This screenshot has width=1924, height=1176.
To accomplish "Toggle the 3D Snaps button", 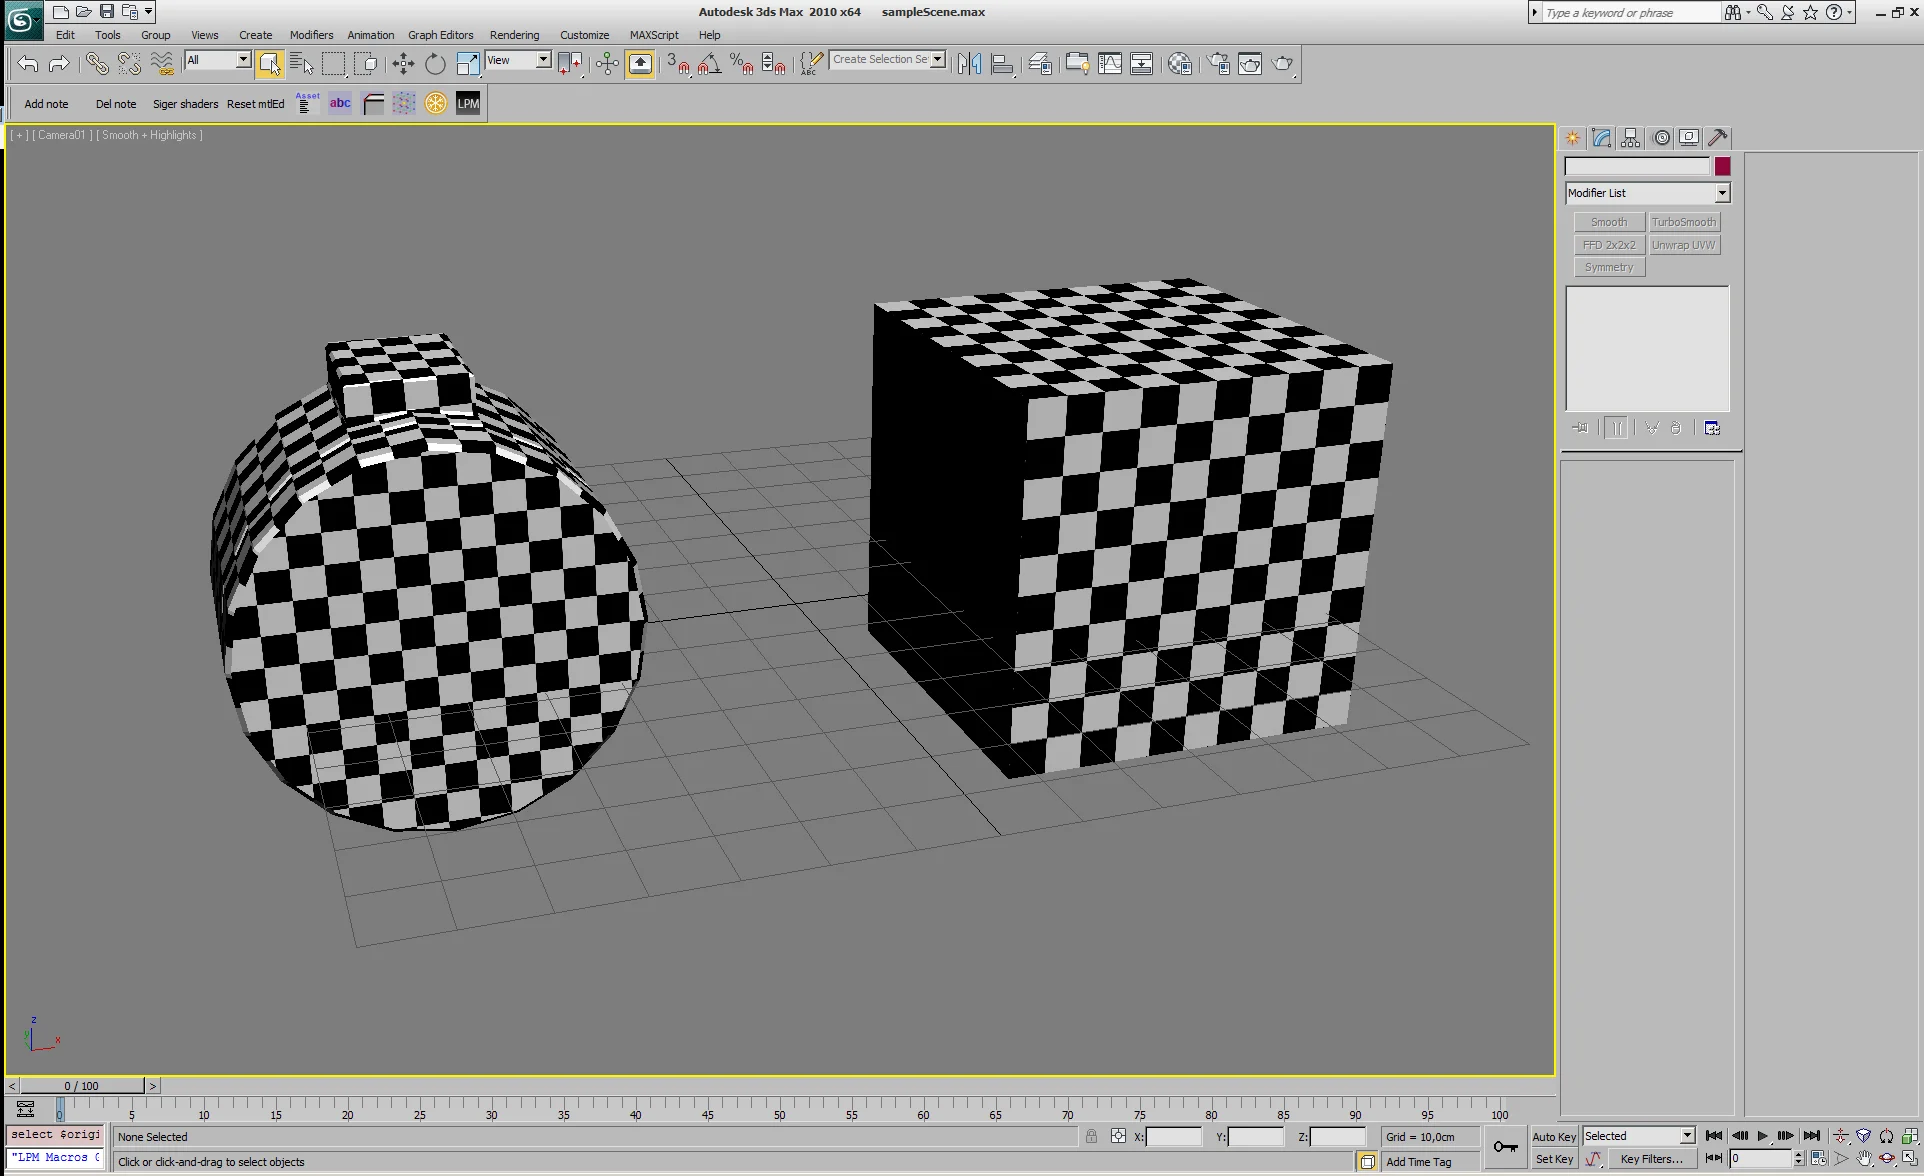I will point(678,64).
